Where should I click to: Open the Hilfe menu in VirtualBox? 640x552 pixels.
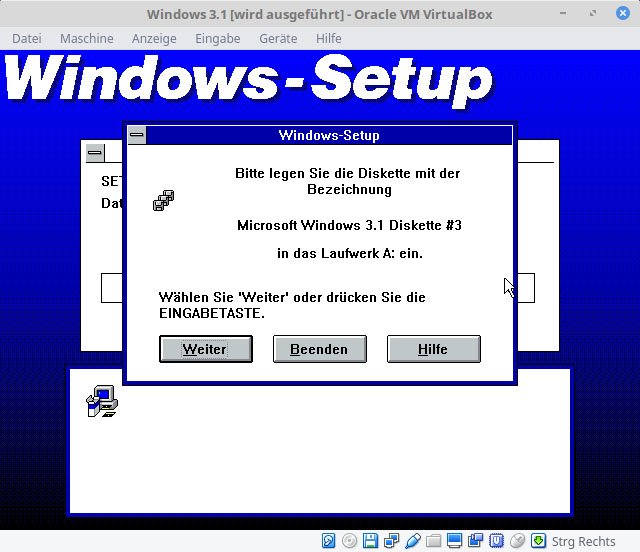329,38
